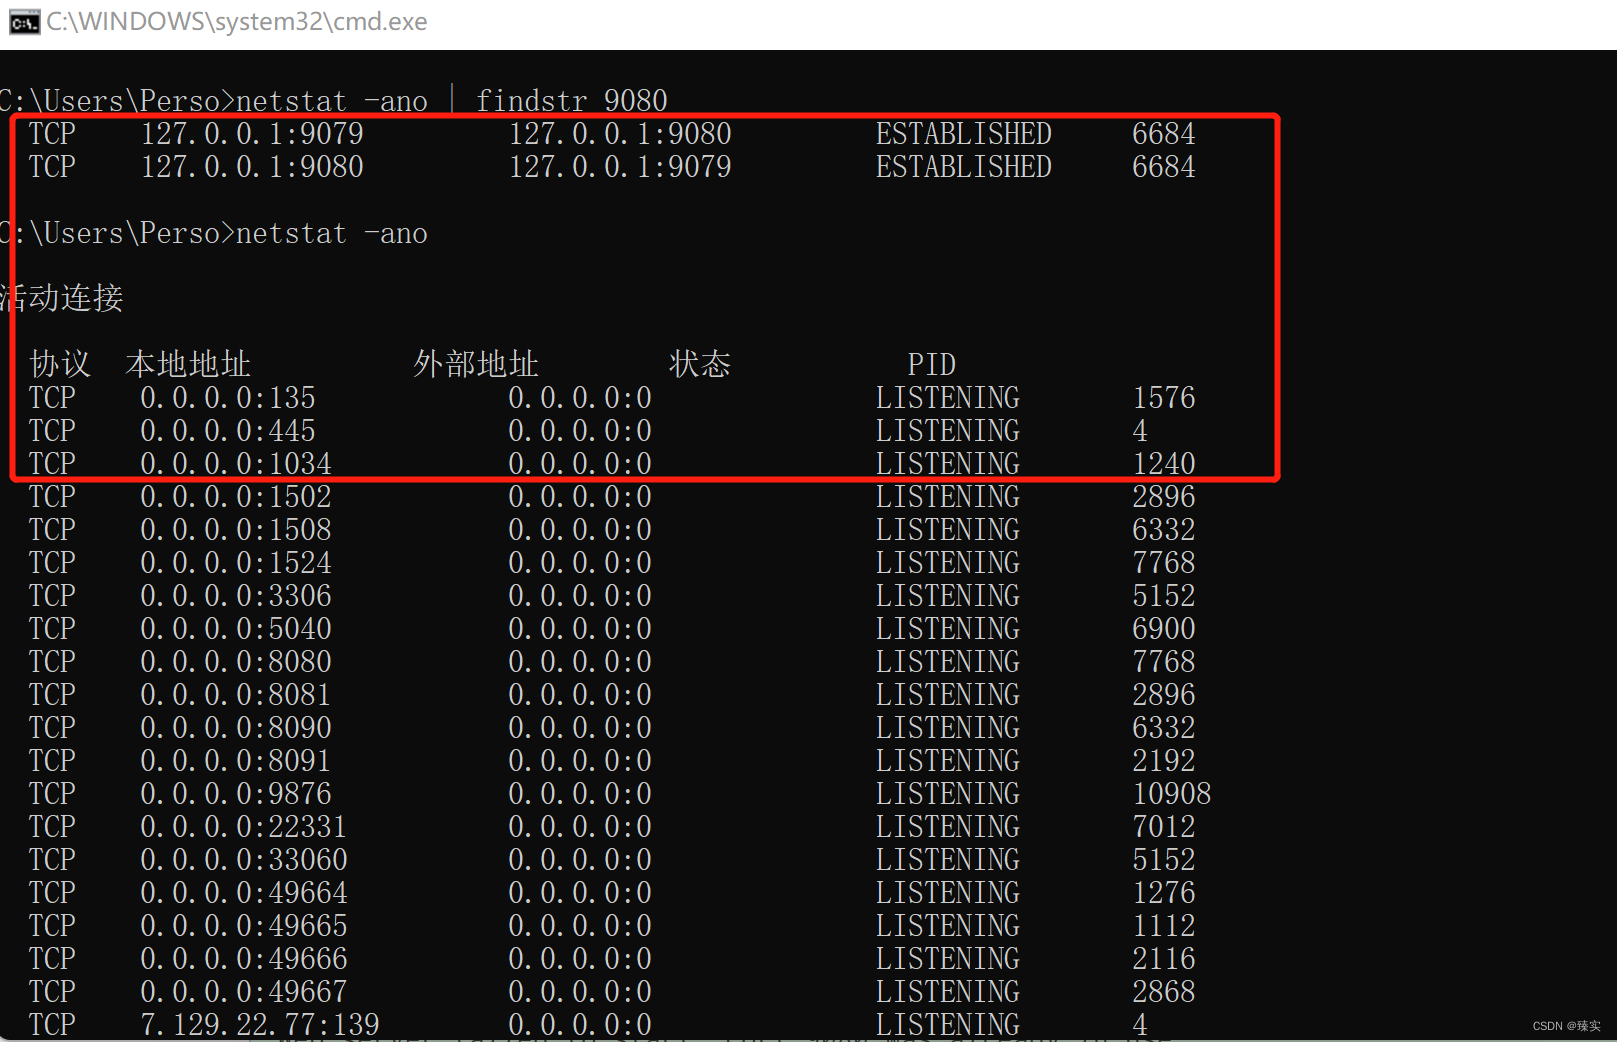This screenshot has height=1042, width=1617.
Task: Click the 外部地址 column header
Action: pyautogui.click(x=476, y=364)
